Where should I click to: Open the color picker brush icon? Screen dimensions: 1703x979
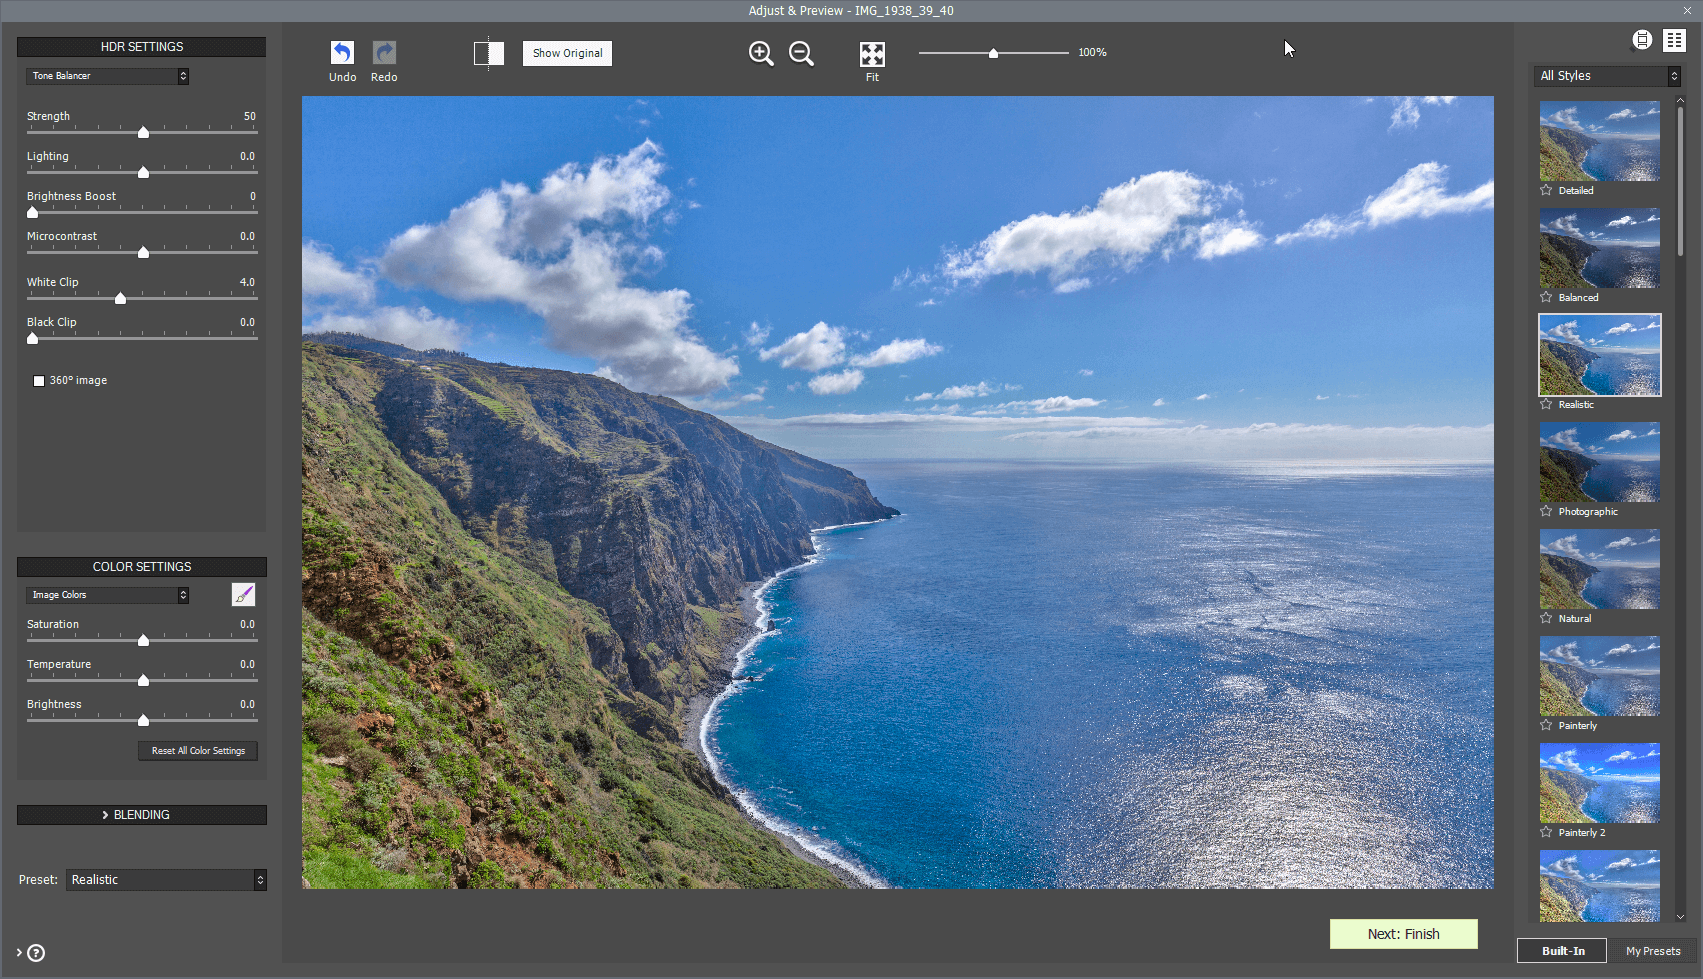pyautogui.click(x=243, y=595)
